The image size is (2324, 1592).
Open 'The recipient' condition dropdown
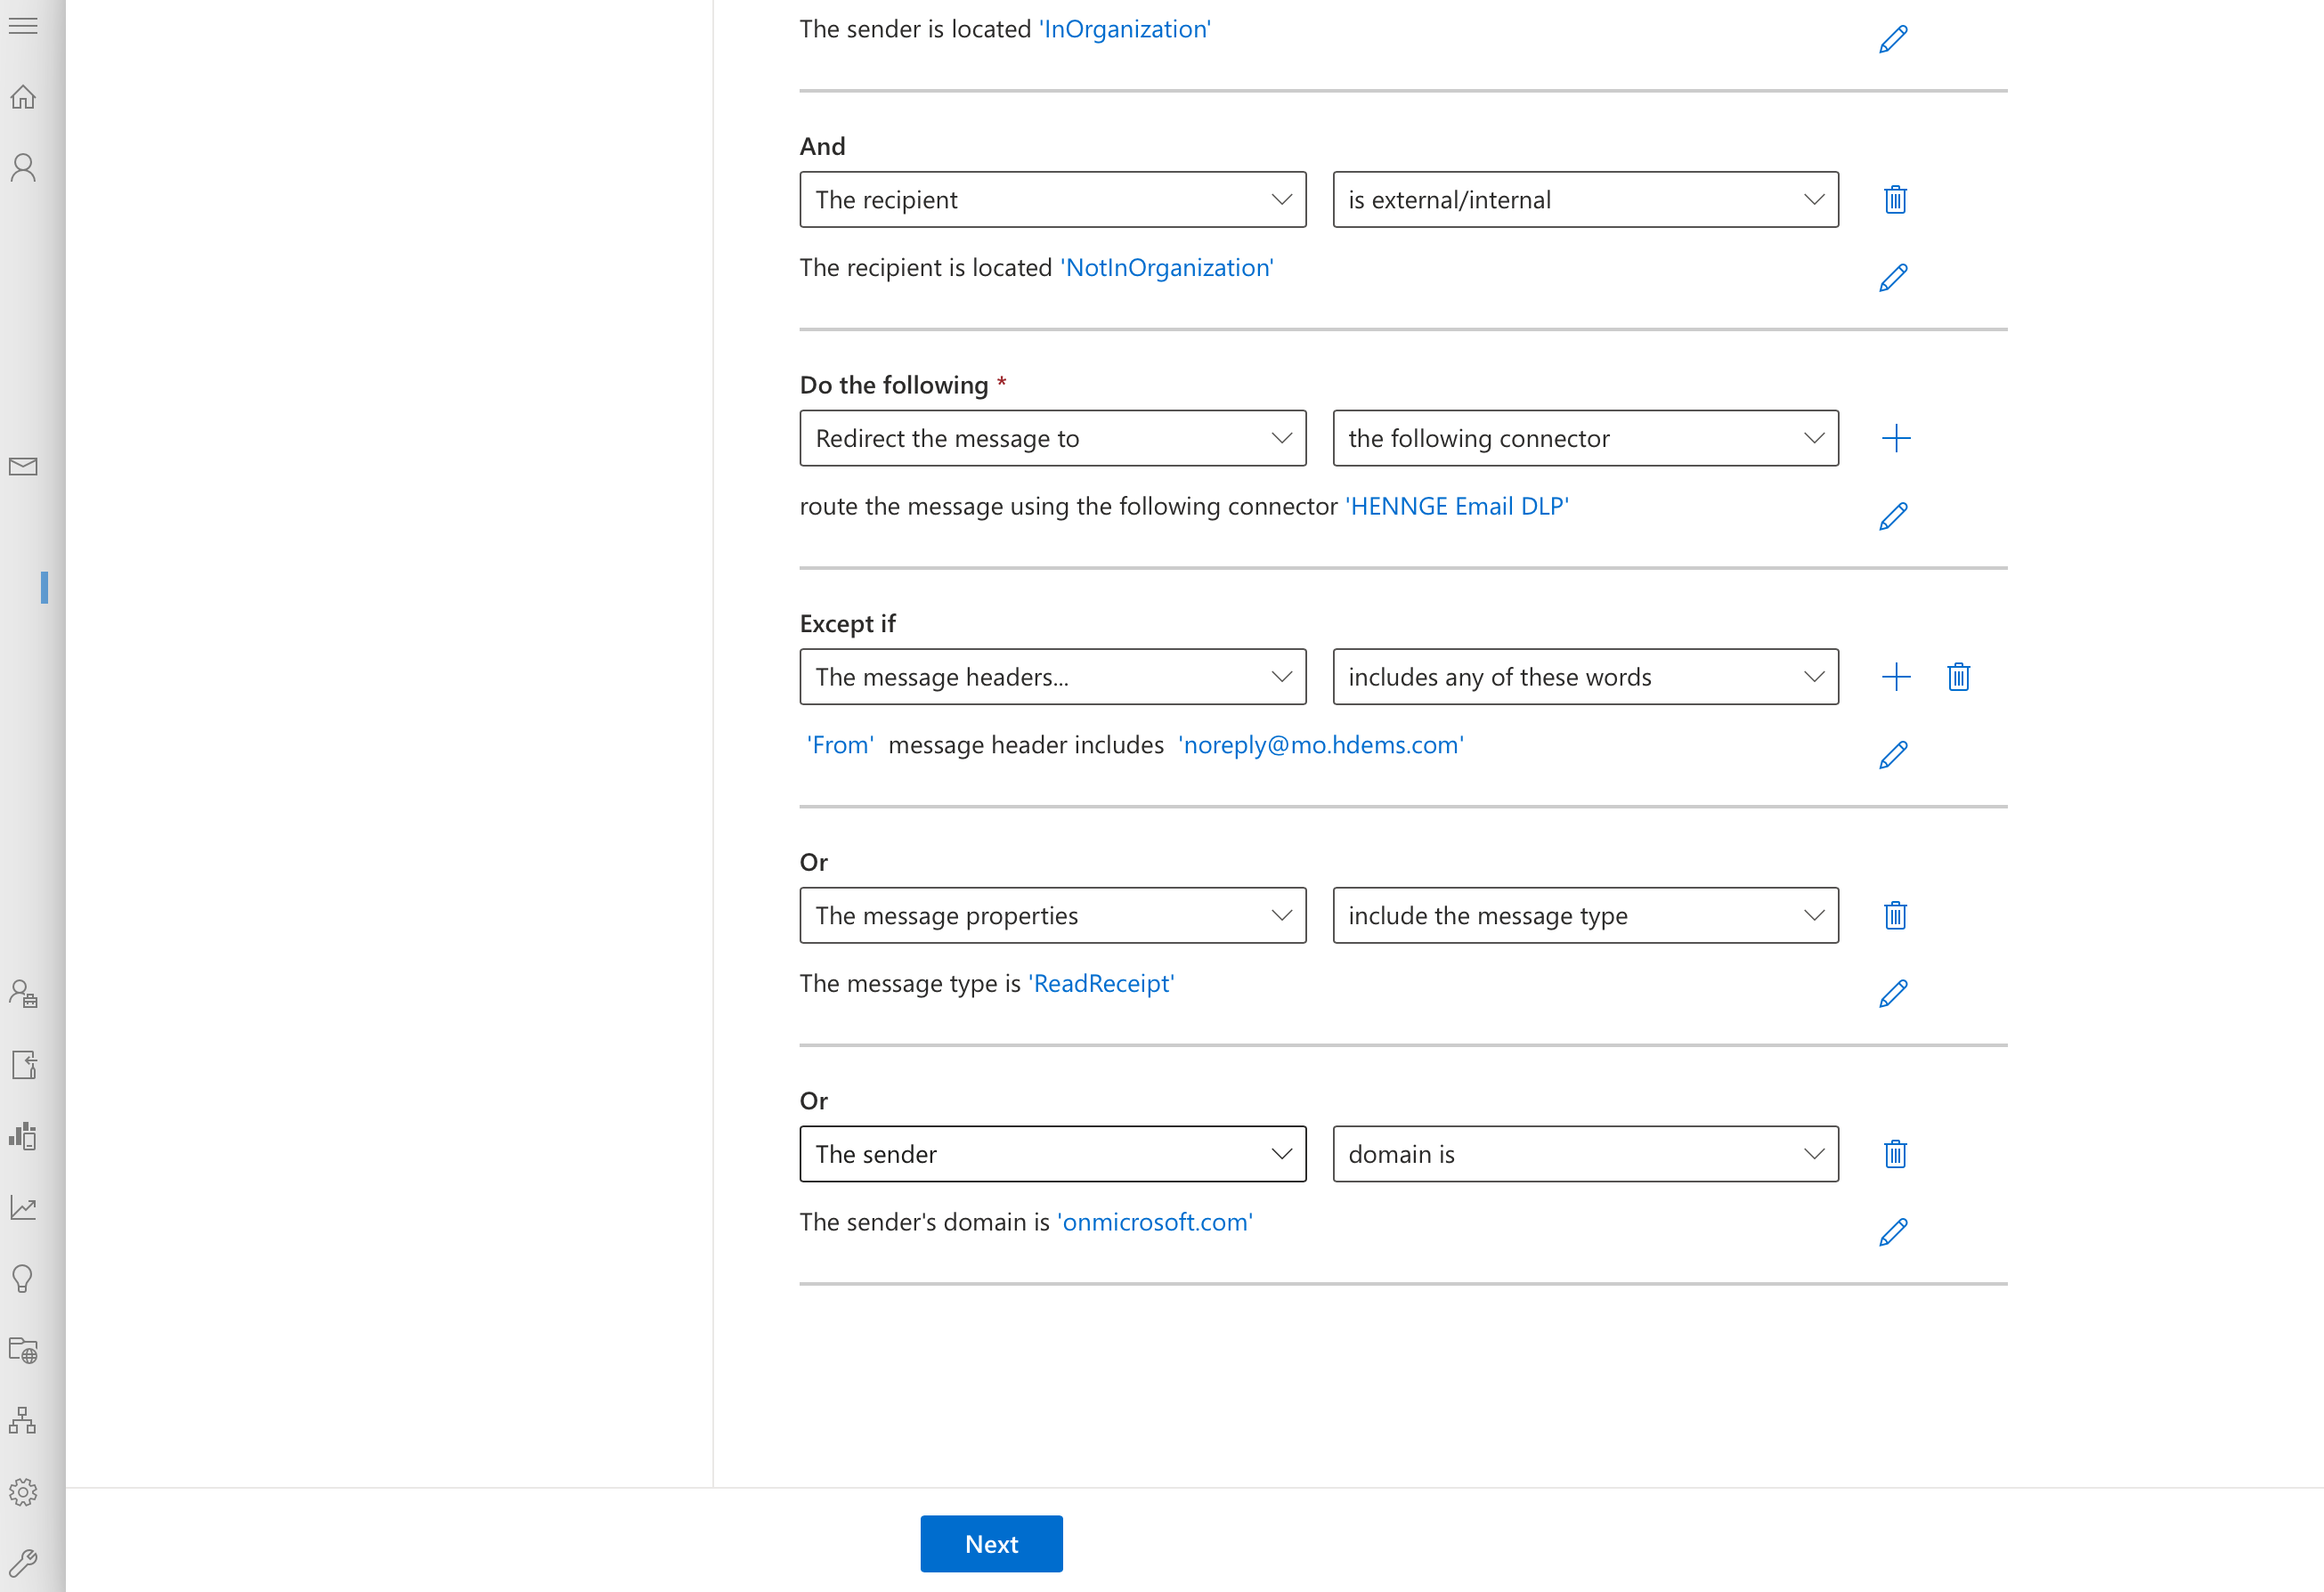[1052, 200]
